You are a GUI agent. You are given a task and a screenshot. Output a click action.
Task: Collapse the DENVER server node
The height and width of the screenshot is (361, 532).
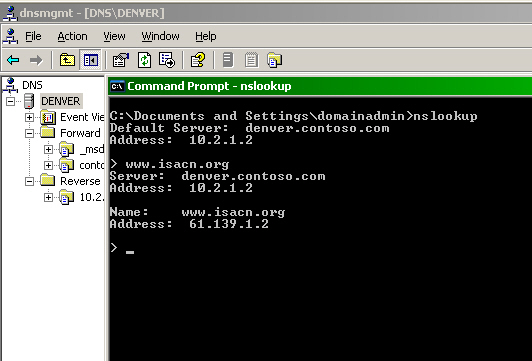(x=11, y=101)
